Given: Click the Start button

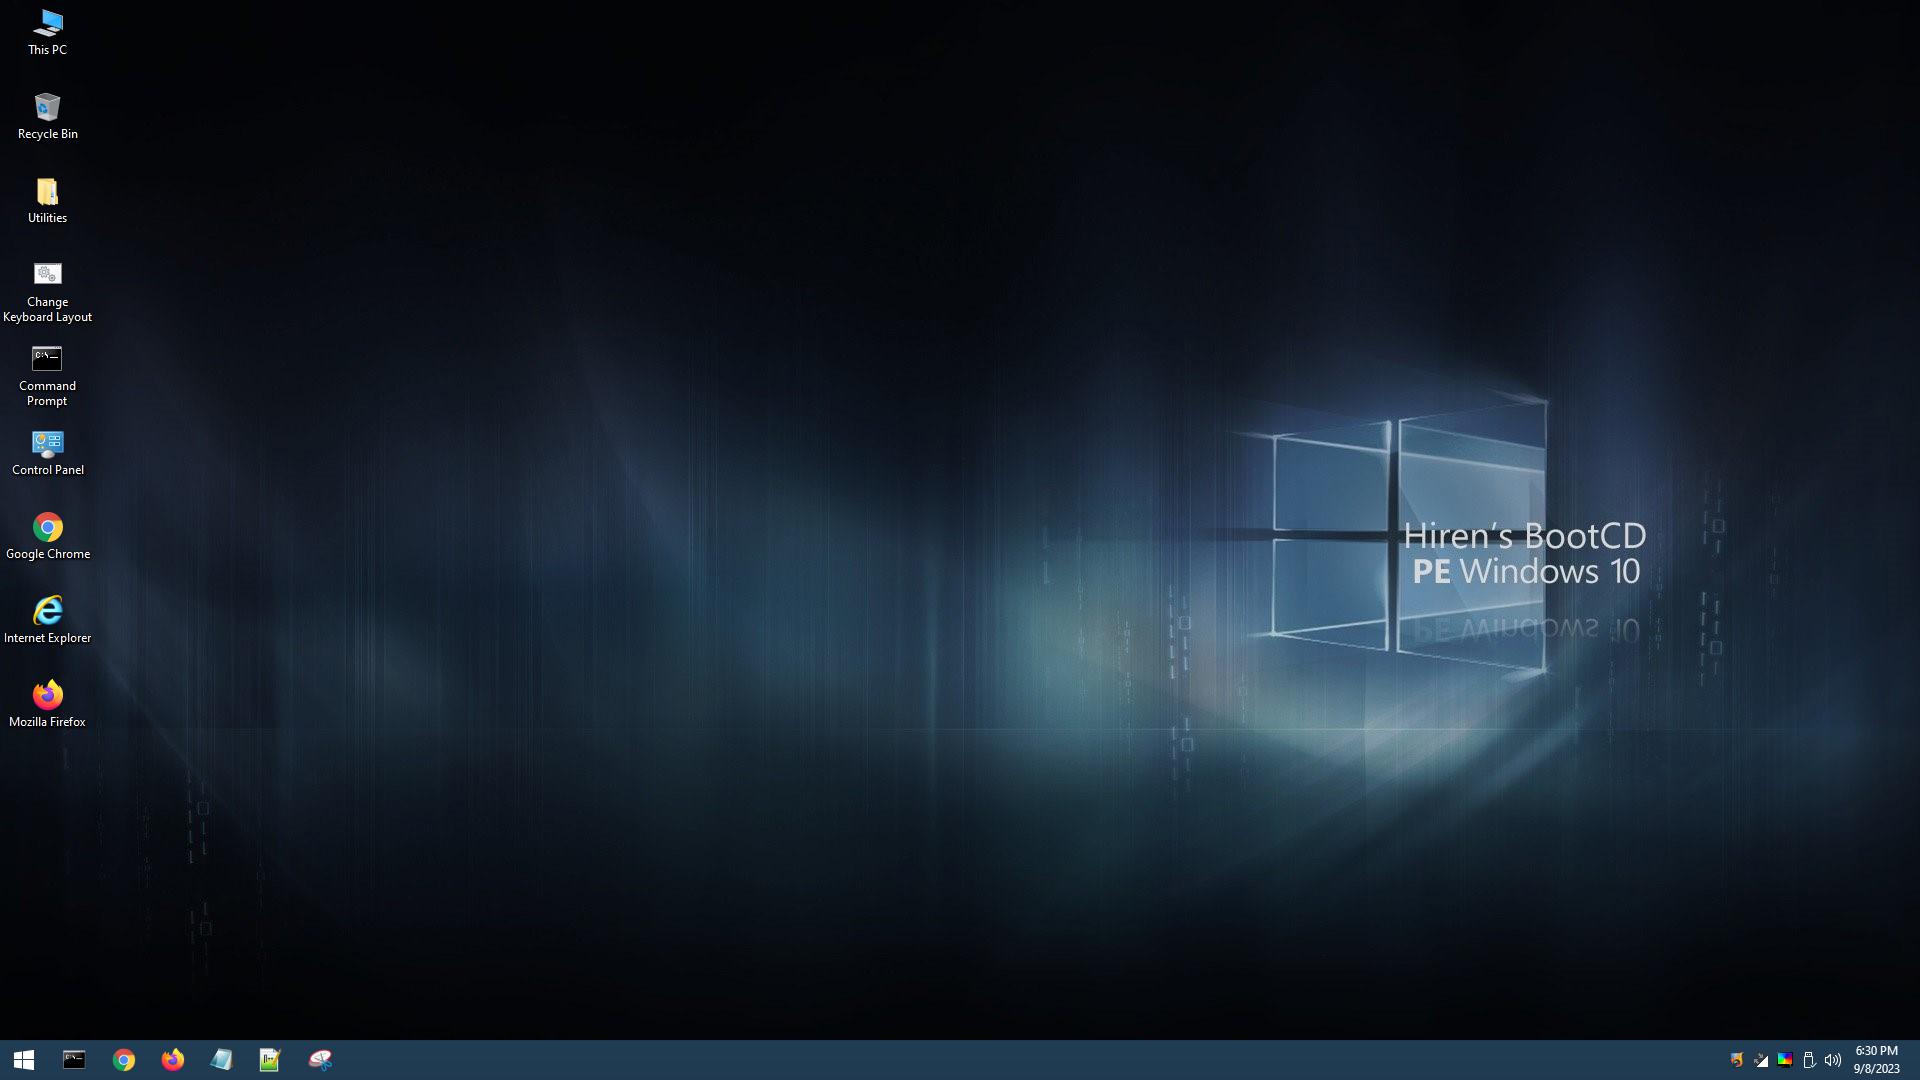Looking at the screenshot, I should 24,1059.
